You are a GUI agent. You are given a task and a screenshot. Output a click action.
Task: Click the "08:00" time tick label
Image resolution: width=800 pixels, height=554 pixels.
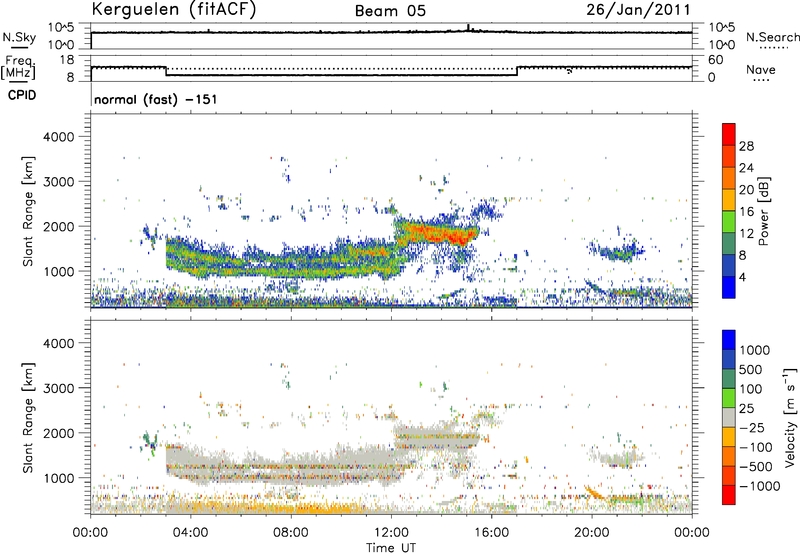pyautogui.click(x=291, y=533)
